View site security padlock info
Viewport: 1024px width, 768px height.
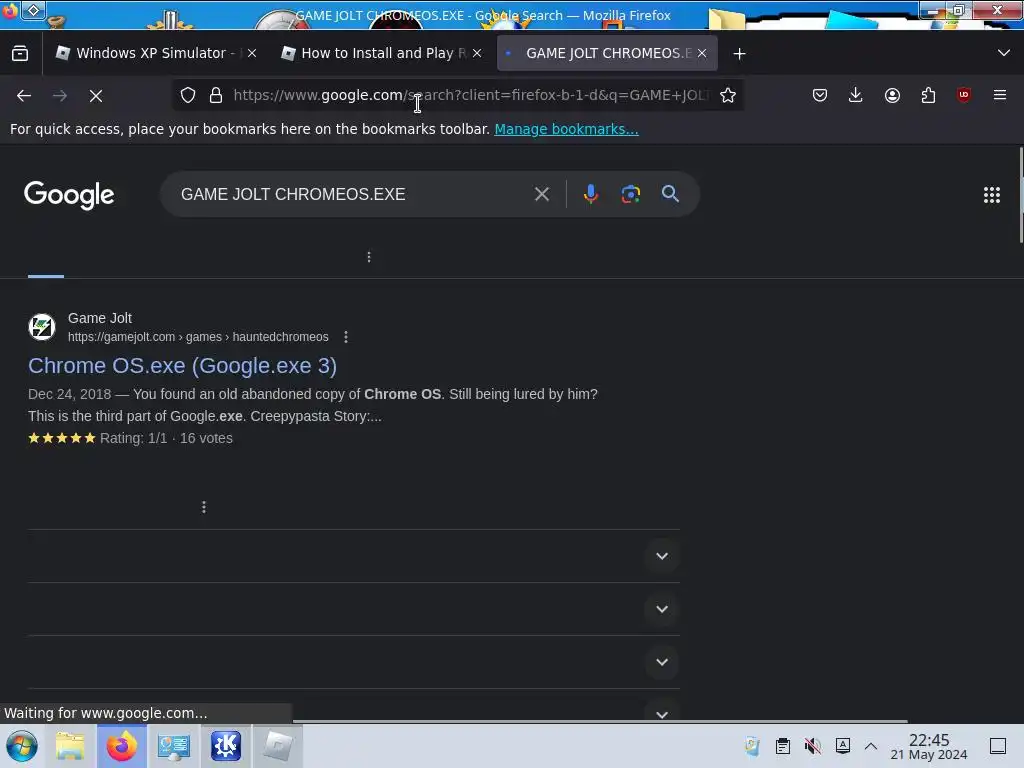pyautogui.click(x=216, y=95)
